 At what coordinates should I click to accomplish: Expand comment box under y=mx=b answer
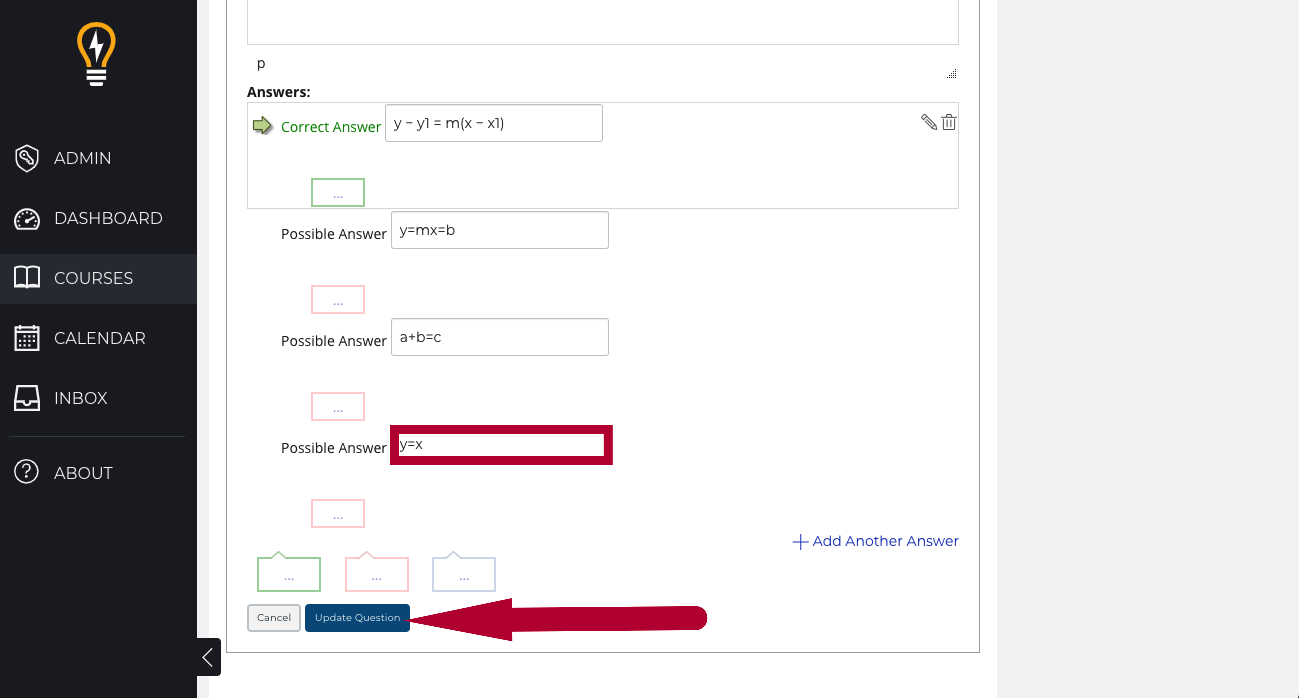click(338, 300)
